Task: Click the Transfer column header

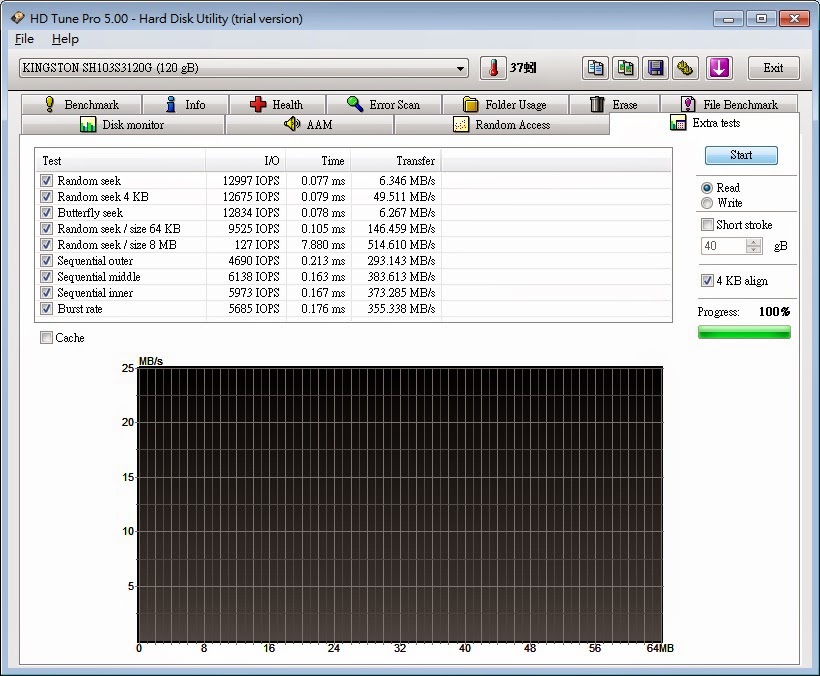Action: point(396,161)
